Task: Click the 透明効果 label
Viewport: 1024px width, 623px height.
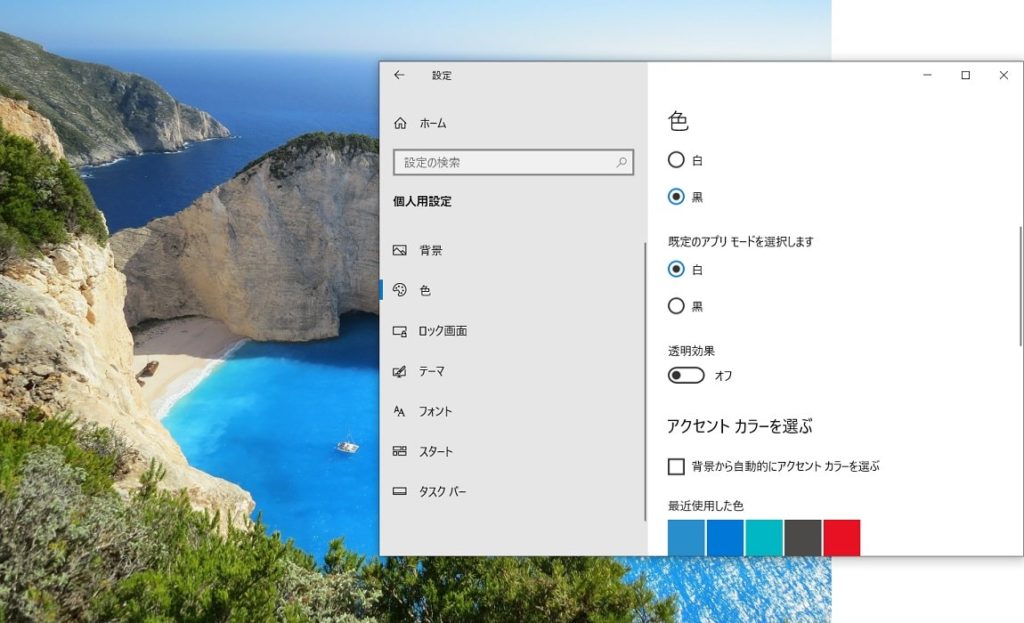Action: click(x=691, y=351)
